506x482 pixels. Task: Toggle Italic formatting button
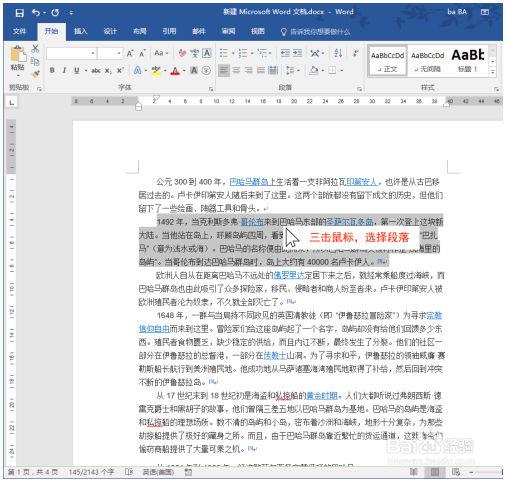[x=64, y=70]
